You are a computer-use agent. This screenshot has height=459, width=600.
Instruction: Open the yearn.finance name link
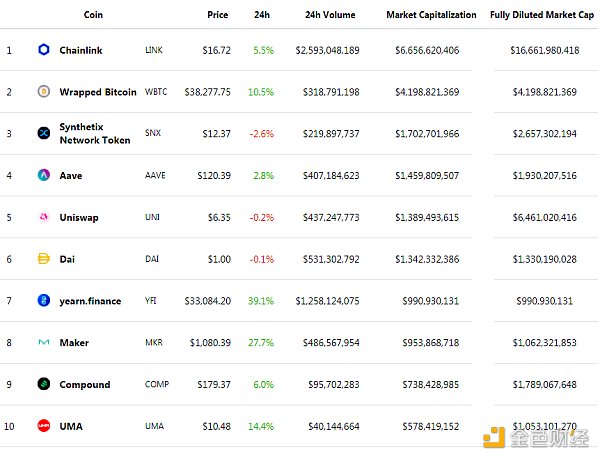(x=91, y=301)
